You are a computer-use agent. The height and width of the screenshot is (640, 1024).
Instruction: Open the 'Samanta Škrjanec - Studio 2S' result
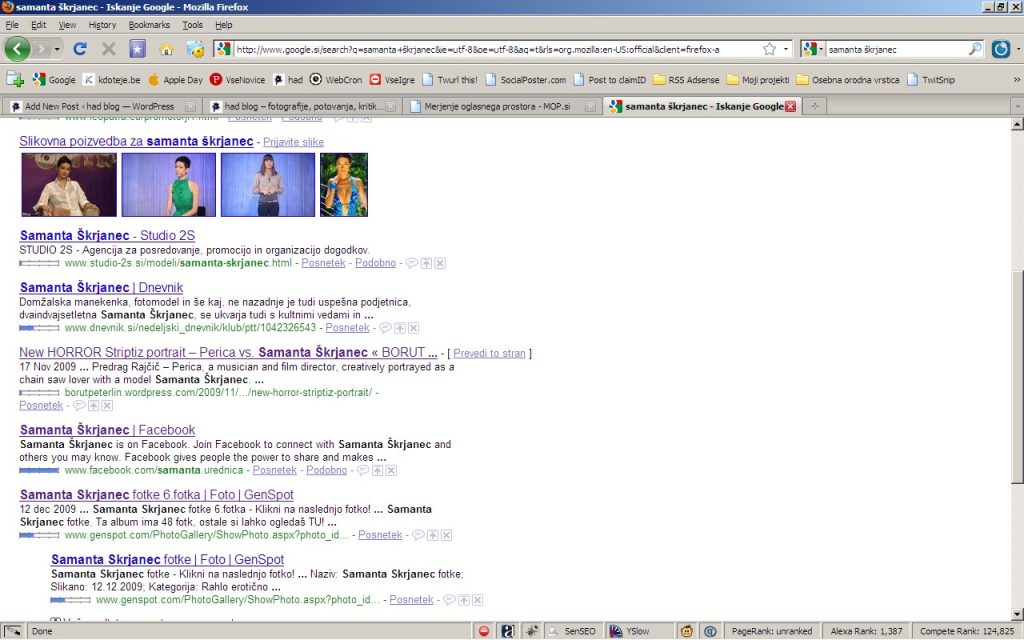click(107, 235)
